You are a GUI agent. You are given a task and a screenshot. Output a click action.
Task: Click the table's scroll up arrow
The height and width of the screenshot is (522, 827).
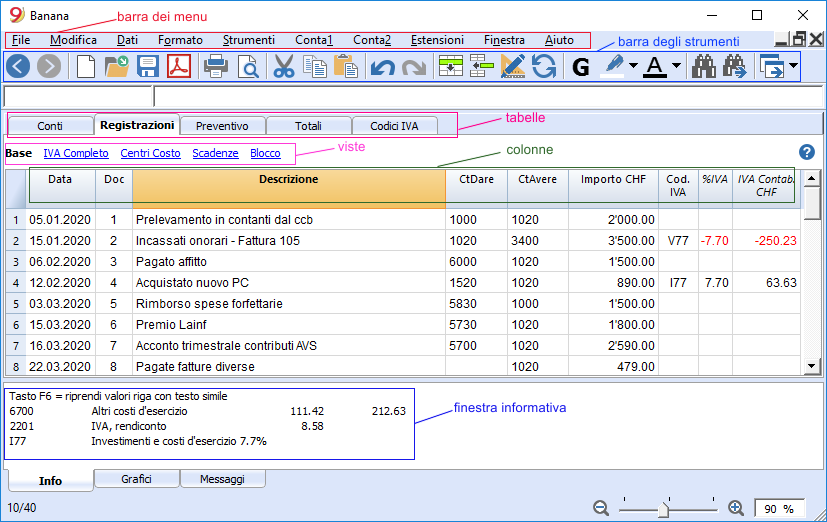812,179
